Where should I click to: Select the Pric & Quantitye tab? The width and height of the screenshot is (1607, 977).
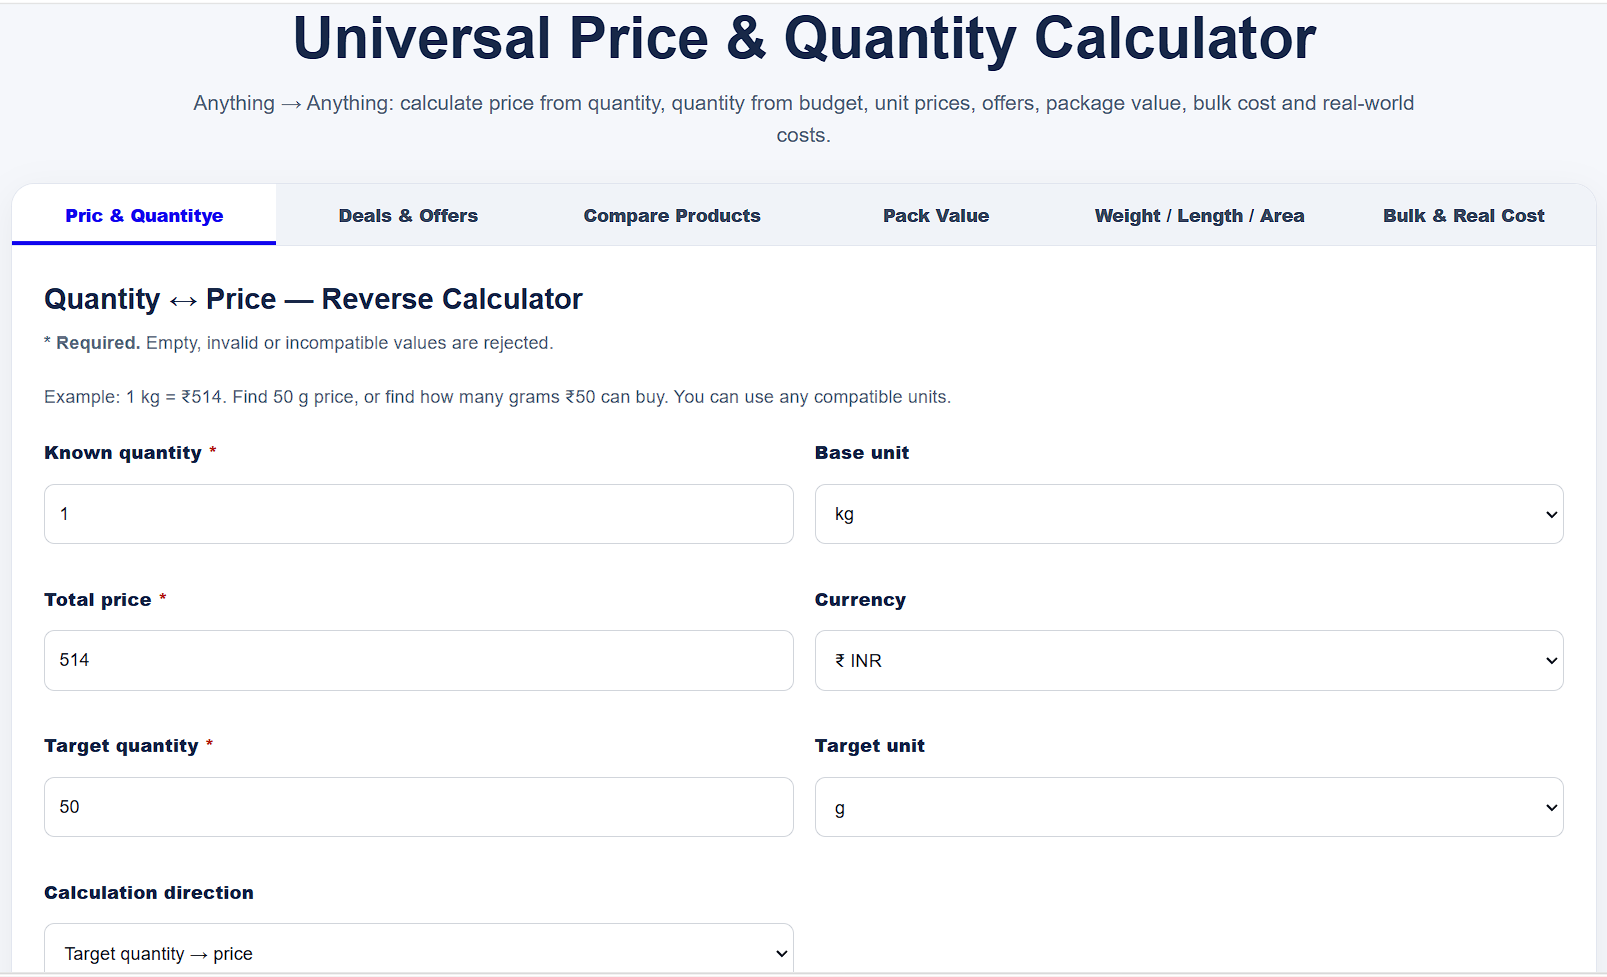pos(144,216)
